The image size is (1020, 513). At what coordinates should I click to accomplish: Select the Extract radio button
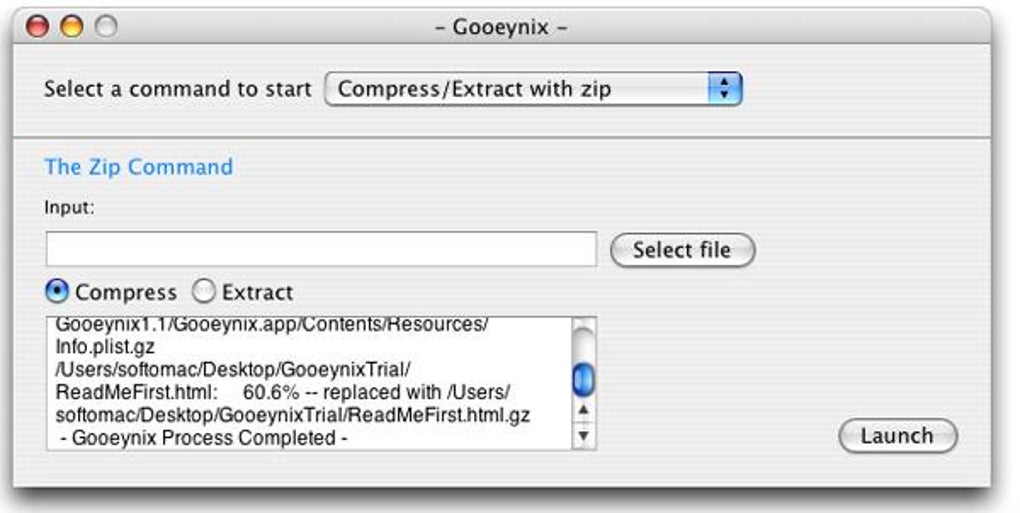tap(204, 292)
